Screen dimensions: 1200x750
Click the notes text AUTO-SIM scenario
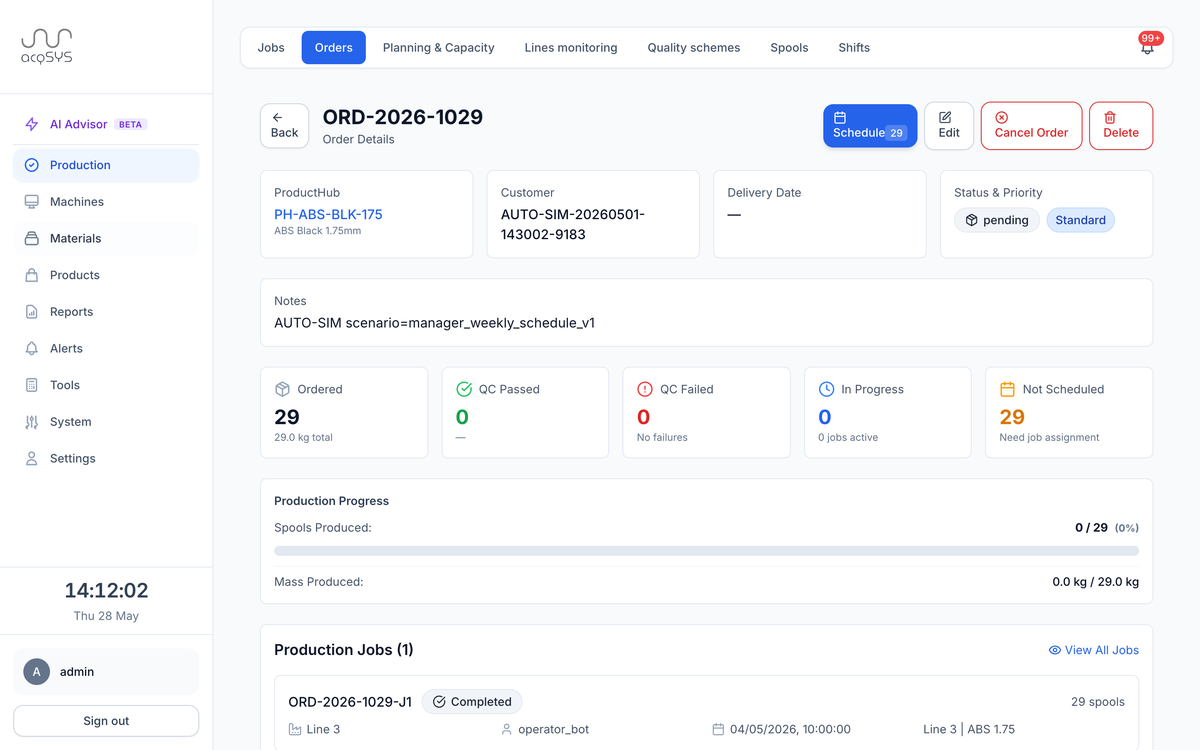434,323
